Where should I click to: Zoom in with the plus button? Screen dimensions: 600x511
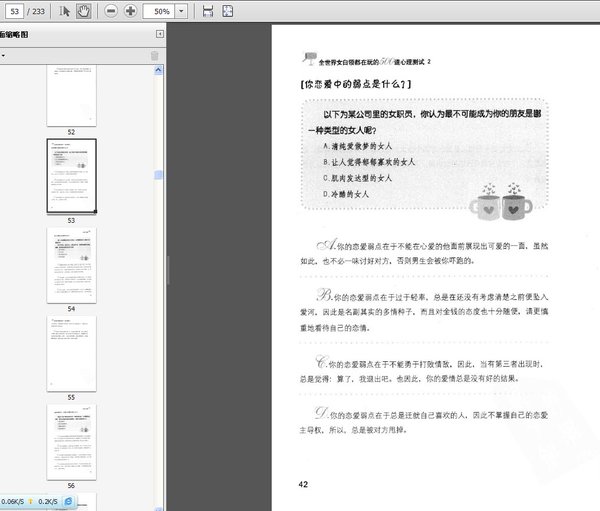130,11
